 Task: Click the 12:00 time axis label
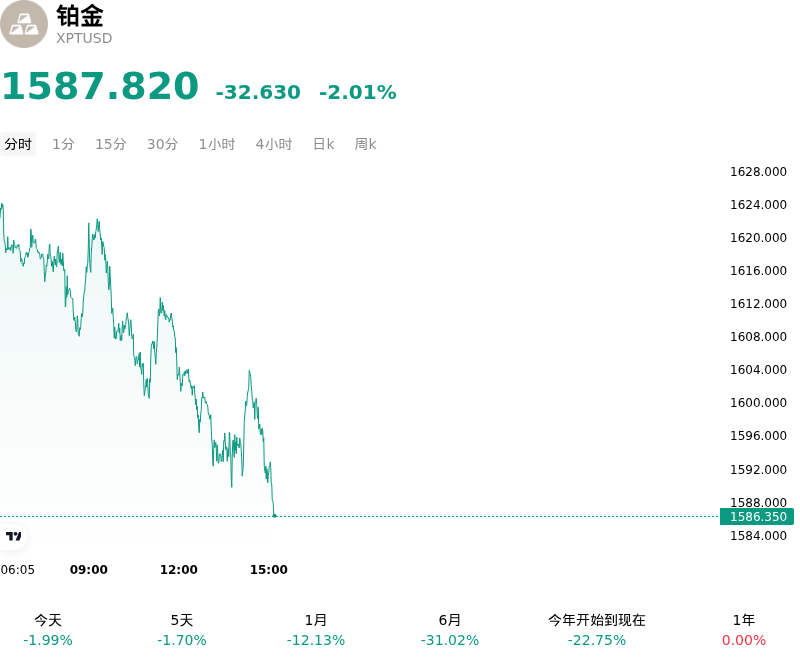[179, 570]
